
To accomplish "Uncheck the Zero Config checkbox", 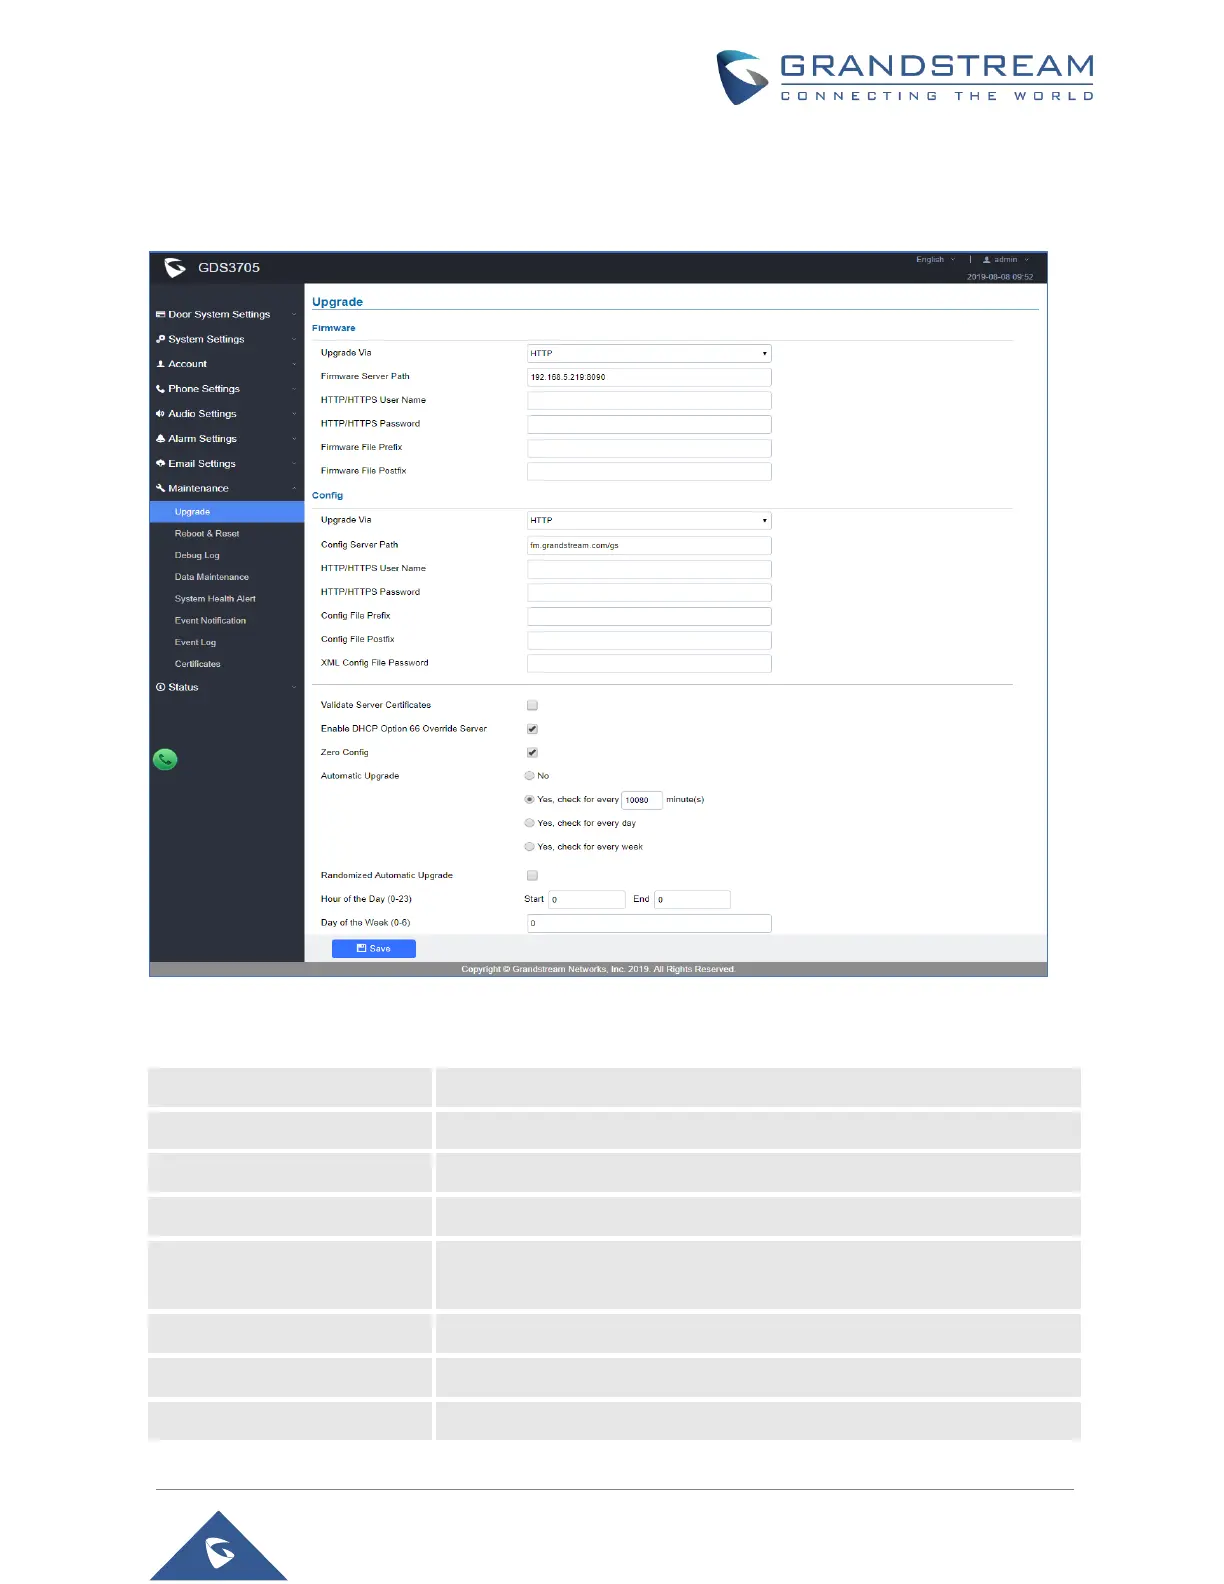I will pos(532,752).
